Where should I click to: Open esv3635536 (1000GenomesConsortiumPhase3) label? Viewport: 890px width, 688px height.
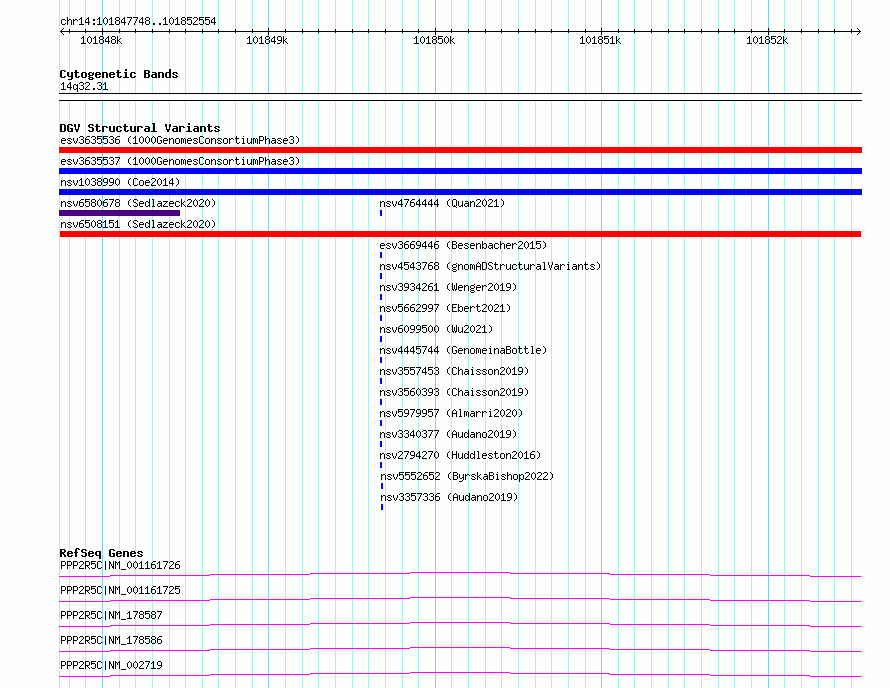coord(180,140)
